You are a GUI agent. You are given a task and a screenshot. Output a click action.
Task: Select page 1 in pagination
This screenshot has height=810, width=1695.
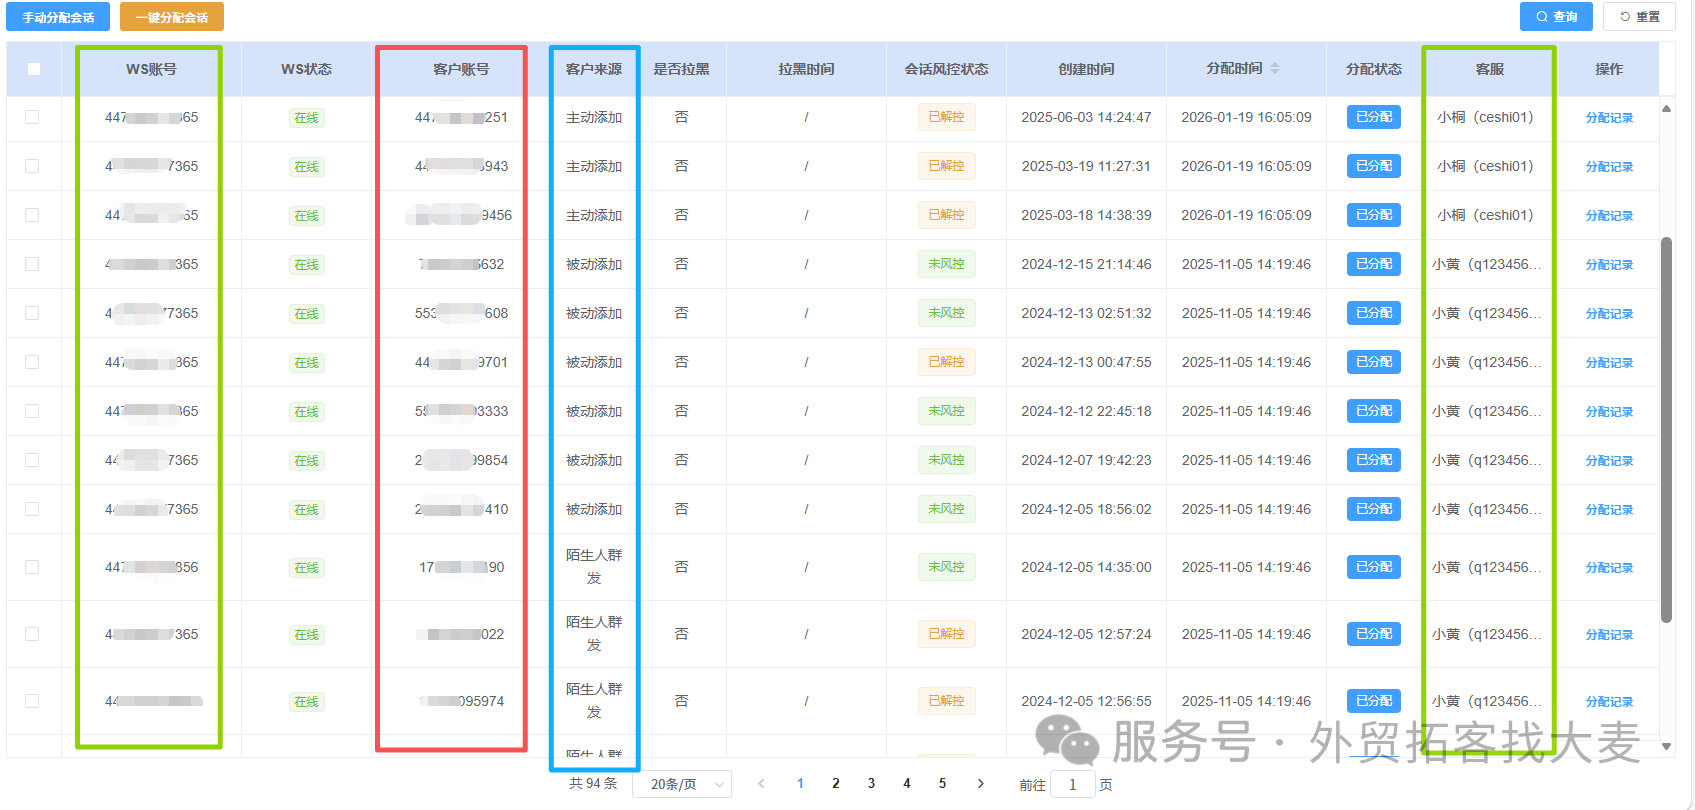[x=800, y=784]
